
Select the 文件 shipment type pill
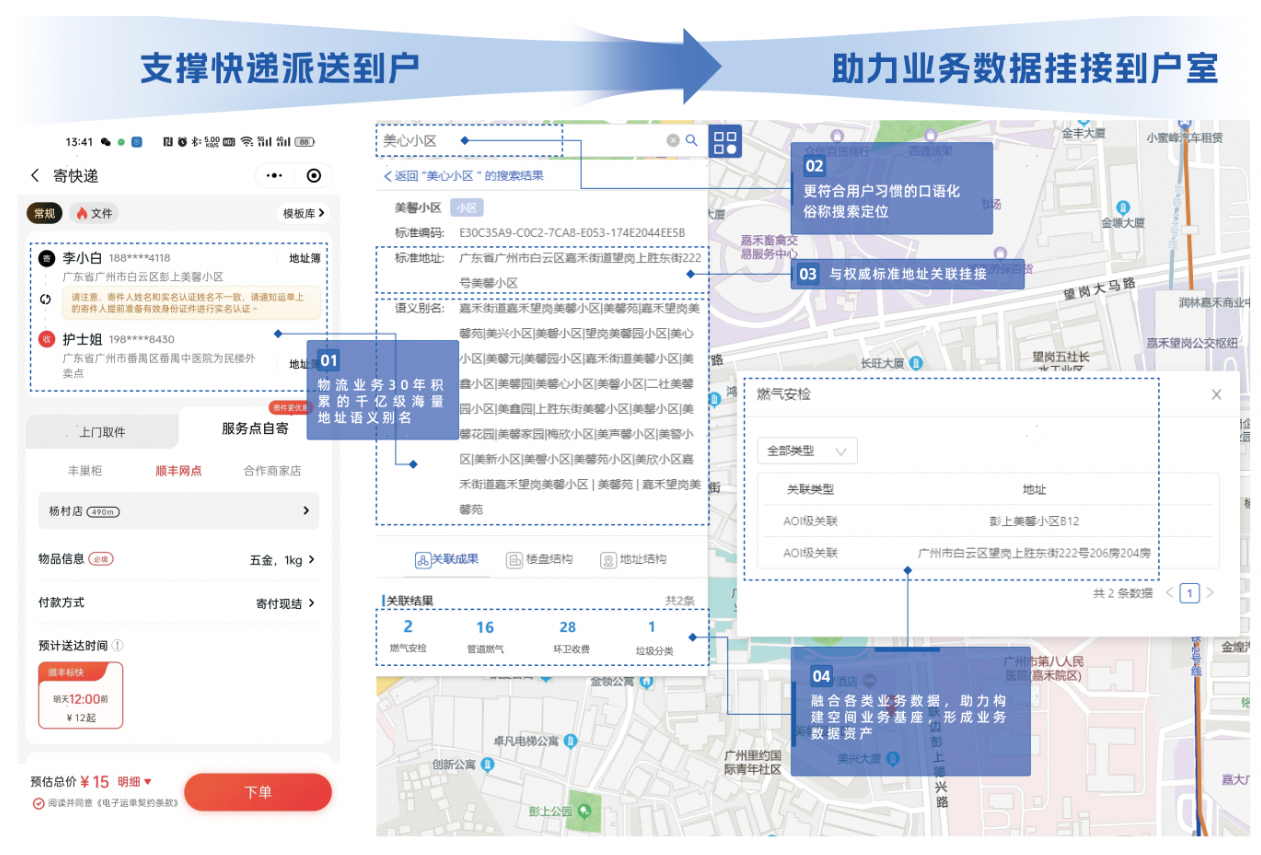tap(94, 213)
